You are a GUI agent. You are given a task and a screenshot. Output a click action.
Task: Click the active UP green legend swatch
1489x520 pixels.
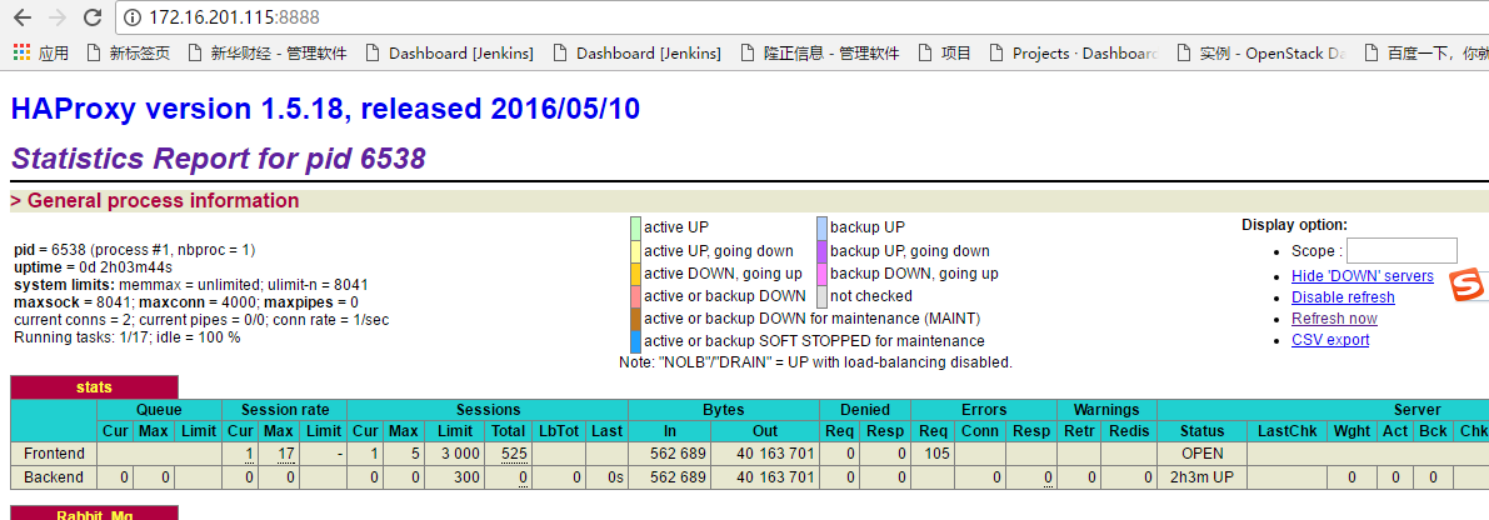(x=635, y=228)
